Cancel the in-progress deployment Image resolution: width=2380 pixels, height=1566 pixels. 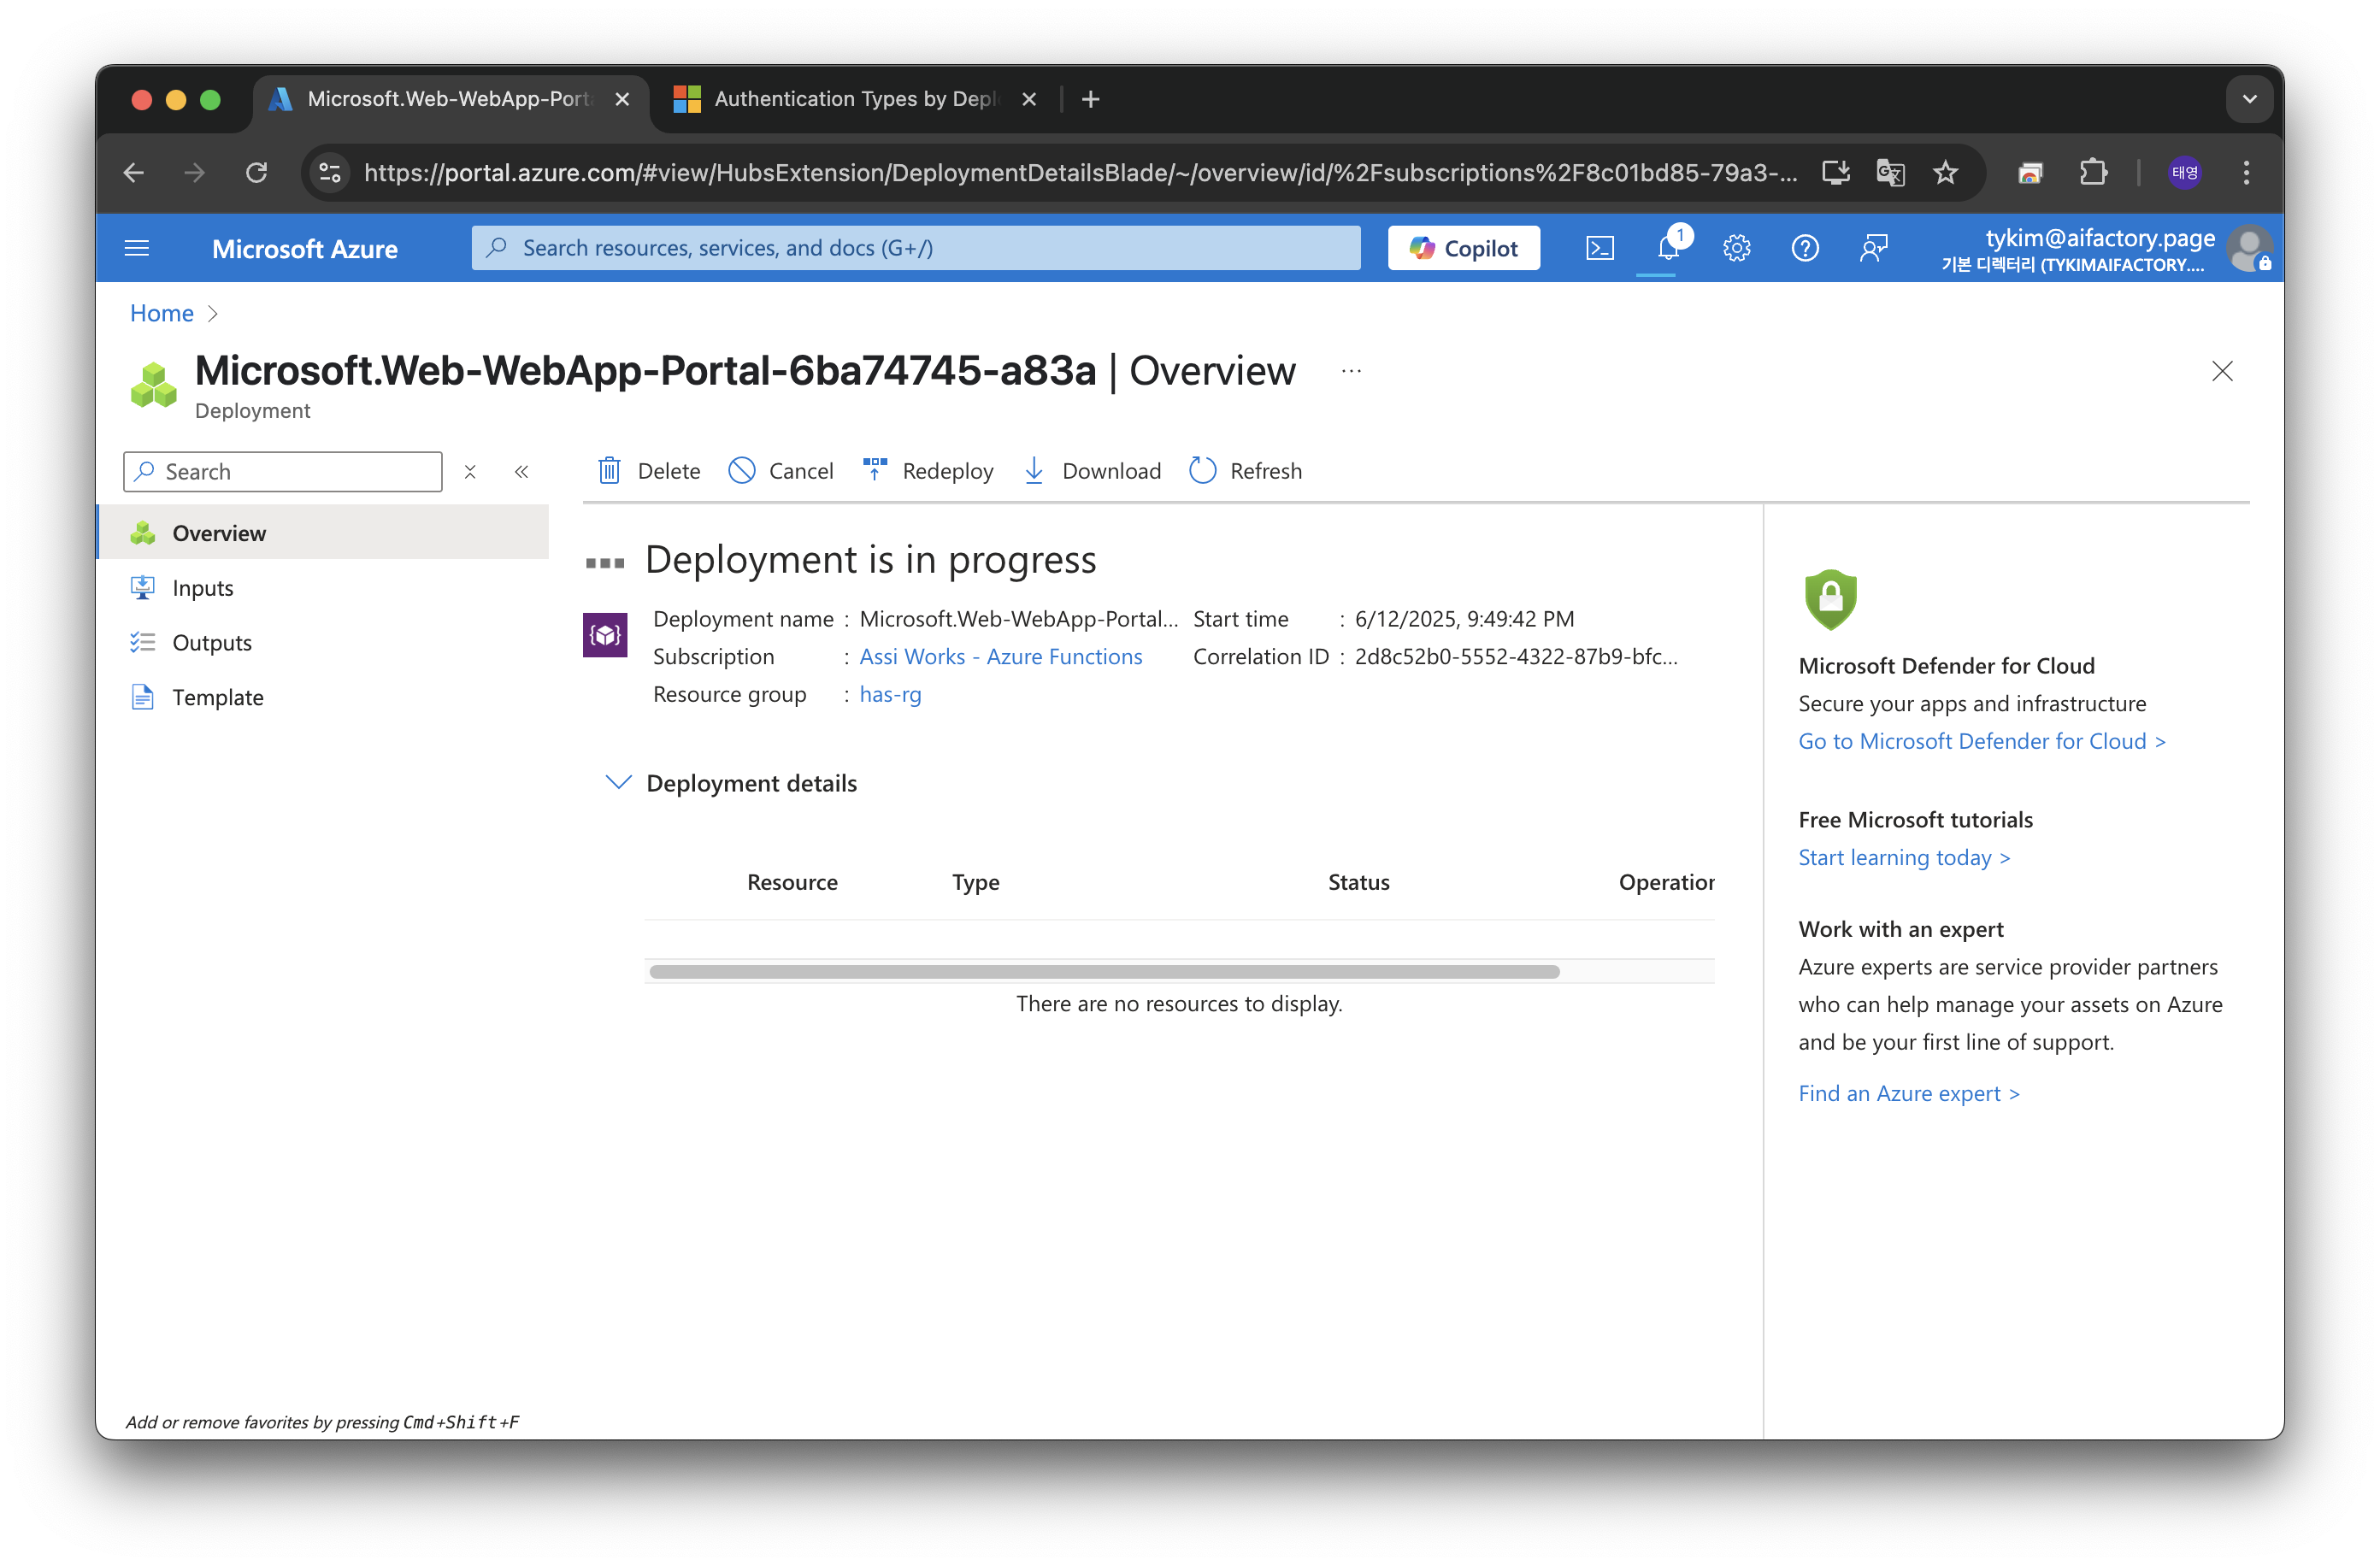coord(781,471)
